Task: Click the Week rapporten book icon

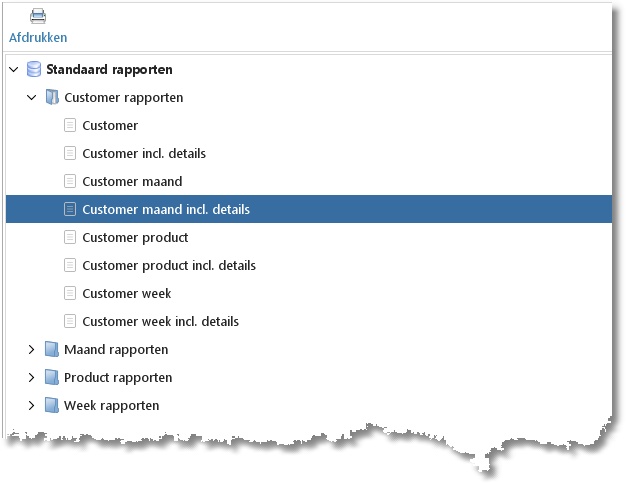Action: pyautogui.click(x=52, y=406)
